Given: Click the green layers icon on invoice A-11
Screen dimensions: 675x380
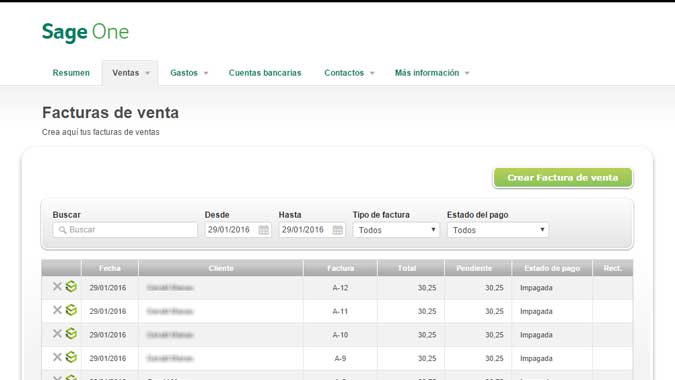Looking at the screenshot, I should coord(71,310).
